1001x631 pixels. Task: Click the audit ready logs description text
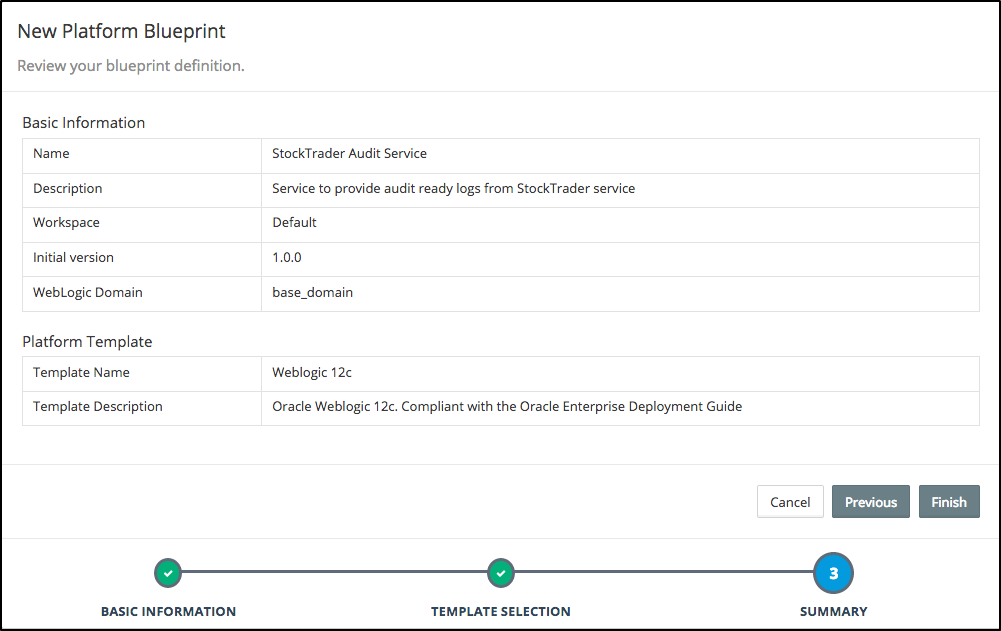coord(453,188)
